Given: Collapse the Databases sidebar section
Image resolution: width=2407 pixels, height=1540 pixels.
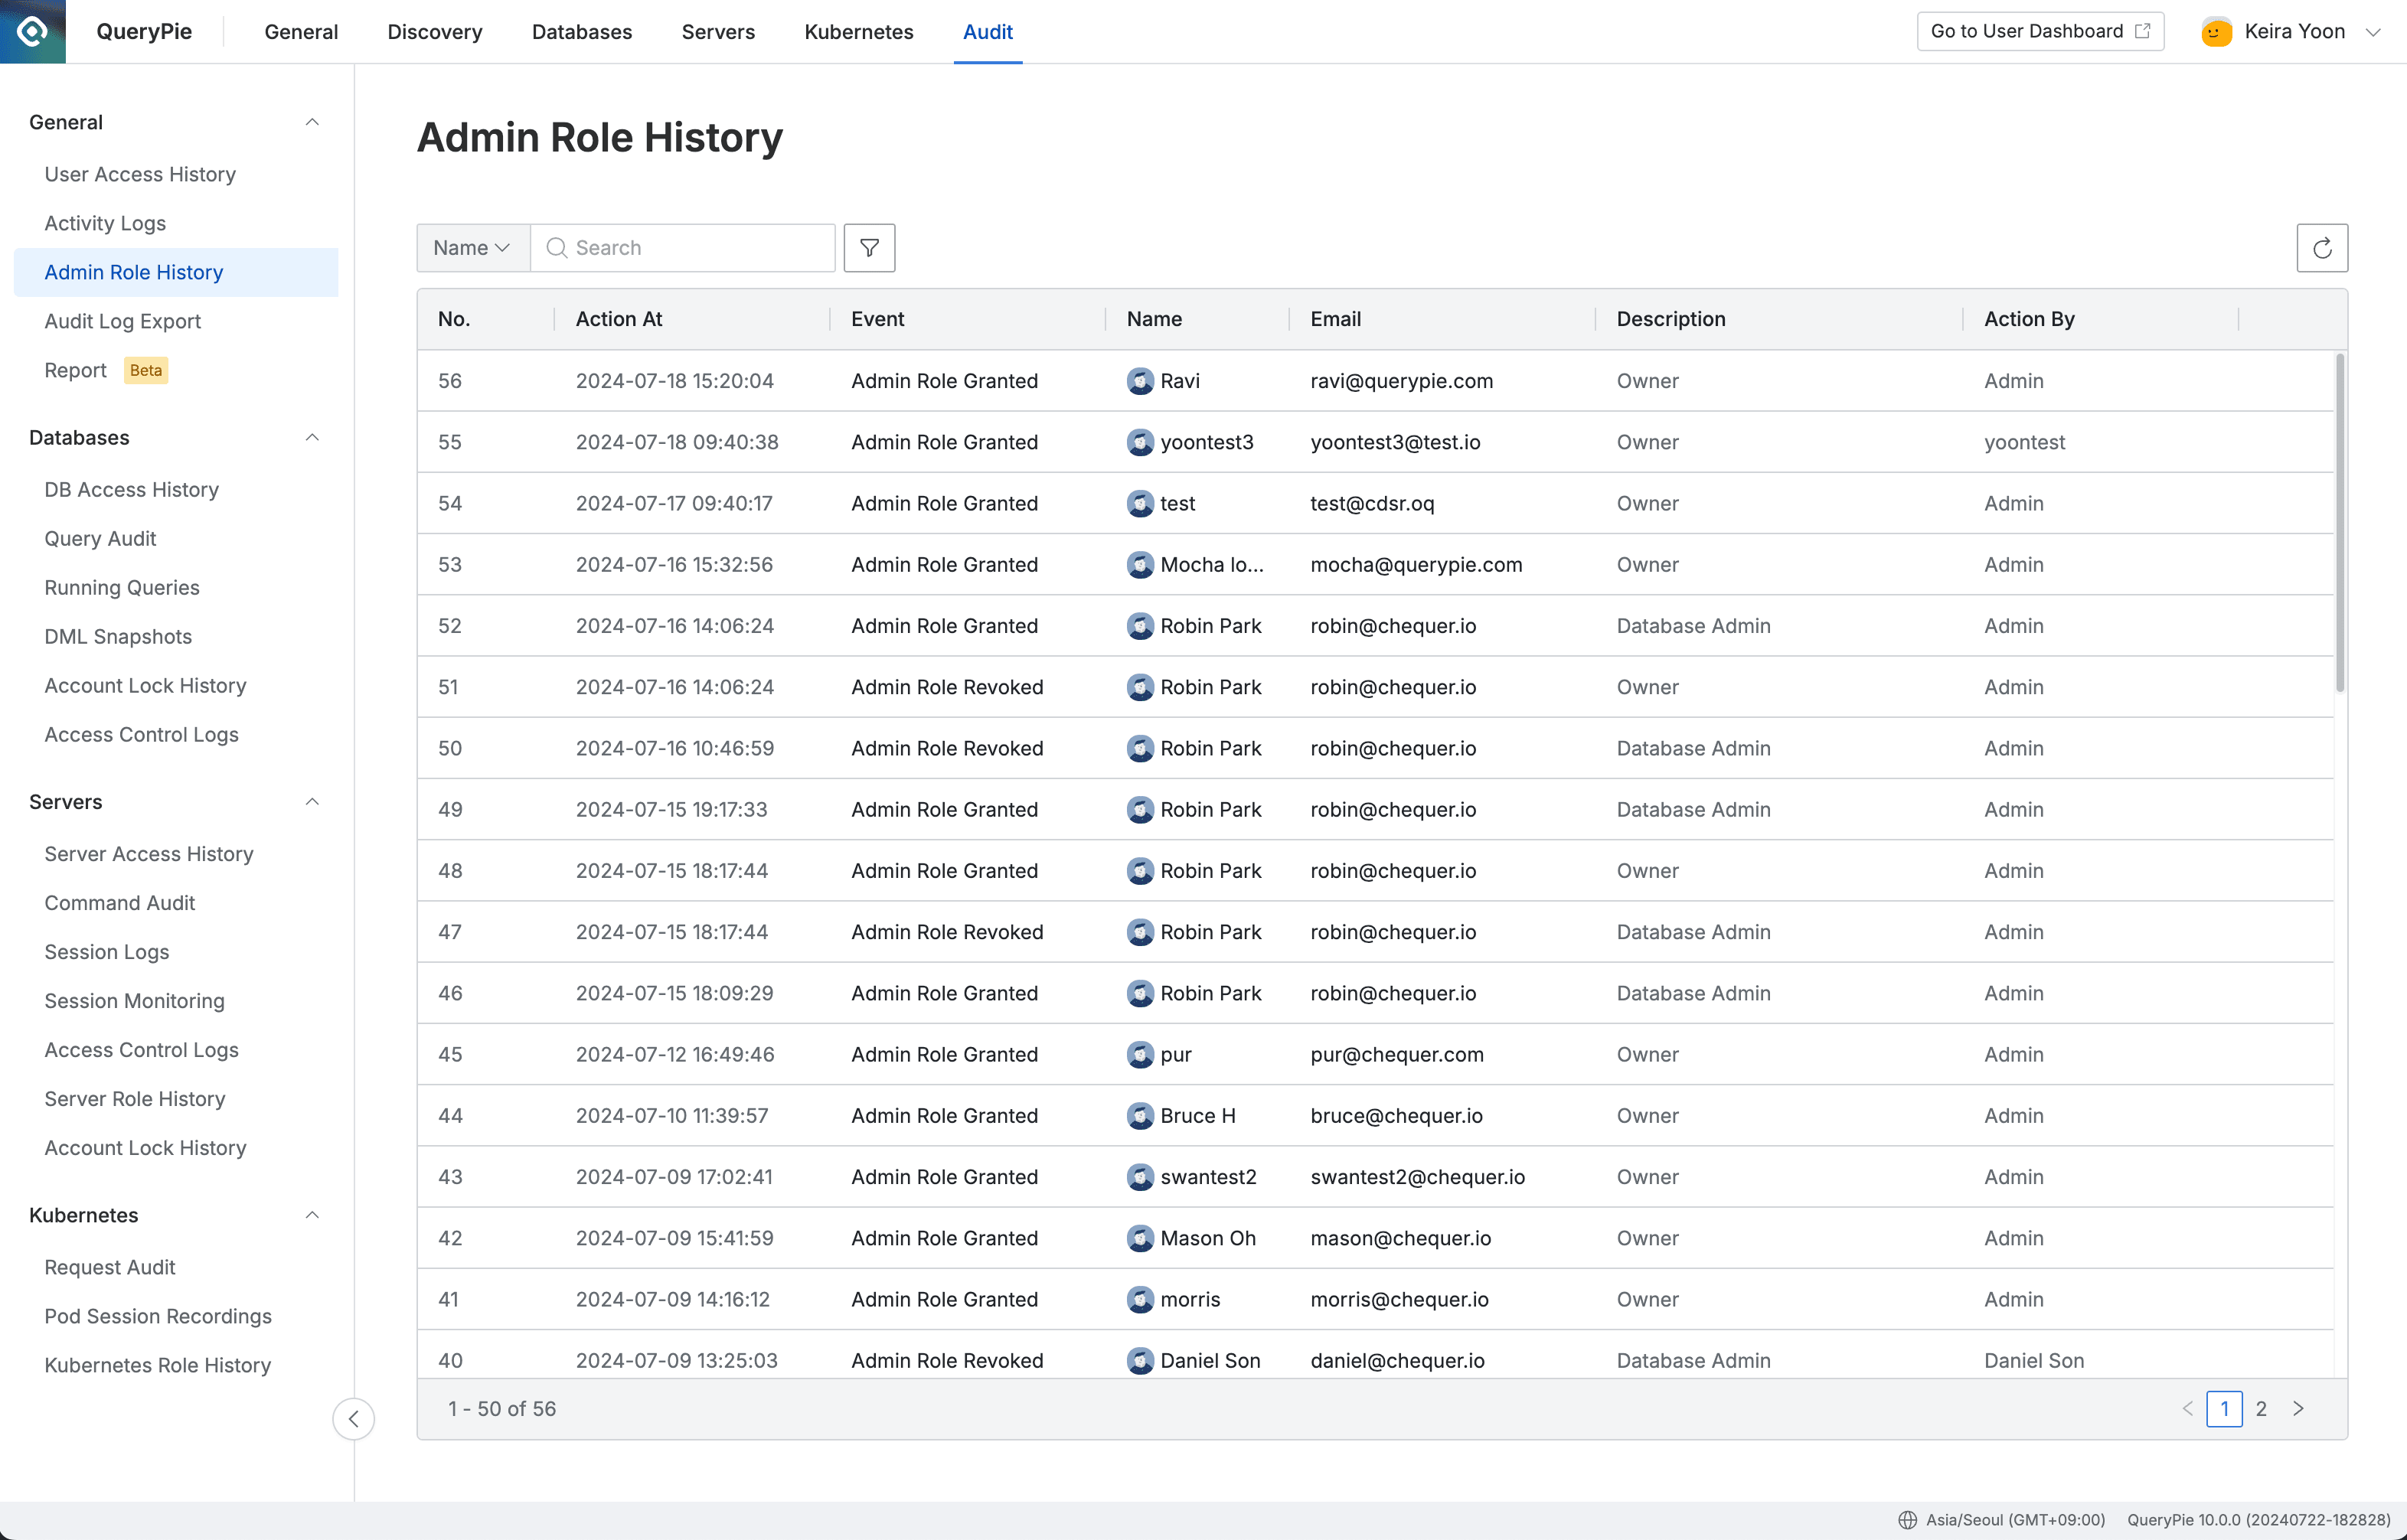Looking at the screenshot, I should pos(312,437).
